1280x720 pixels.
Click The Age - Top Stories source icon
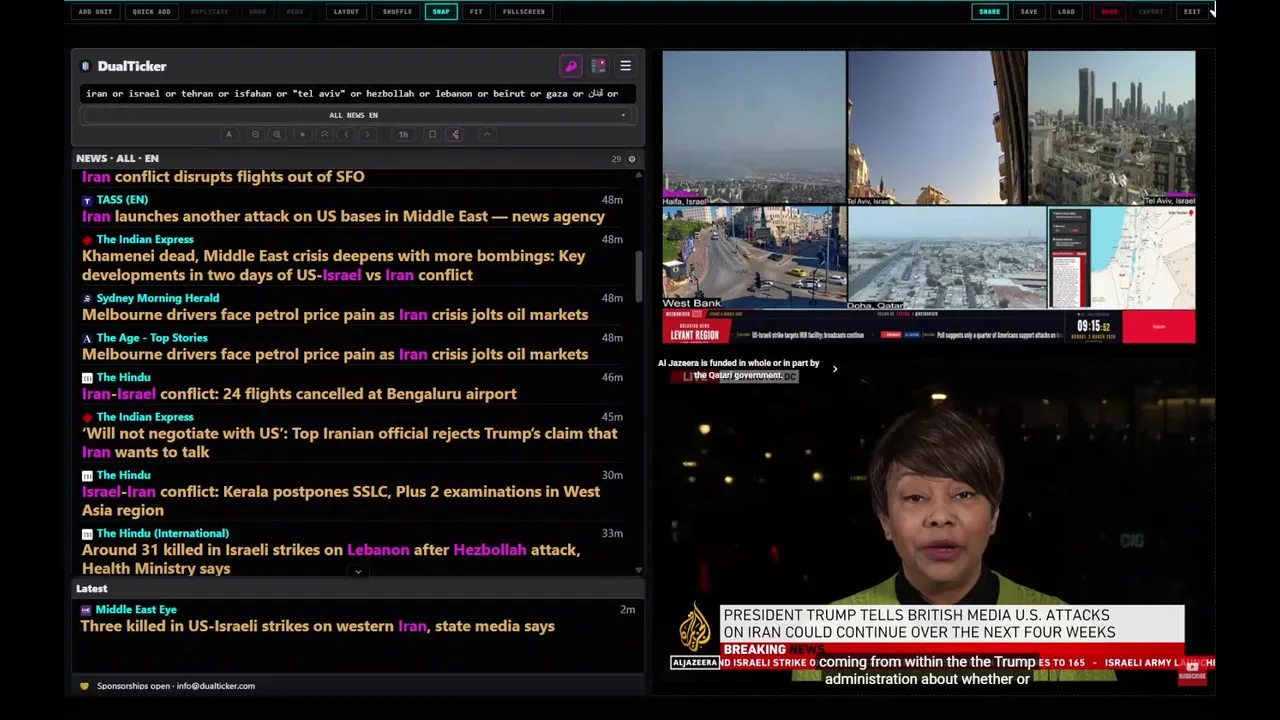point(87,338)
